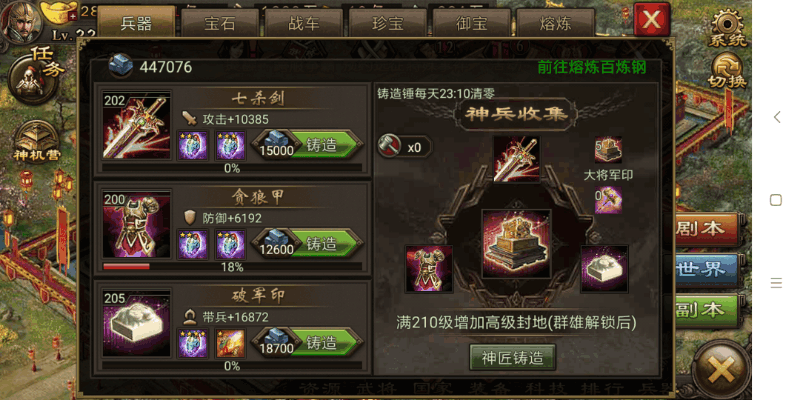This screenshot has width=800, height=400.
Task: Click the 神匠铸造 button
Action: [512, 357]
